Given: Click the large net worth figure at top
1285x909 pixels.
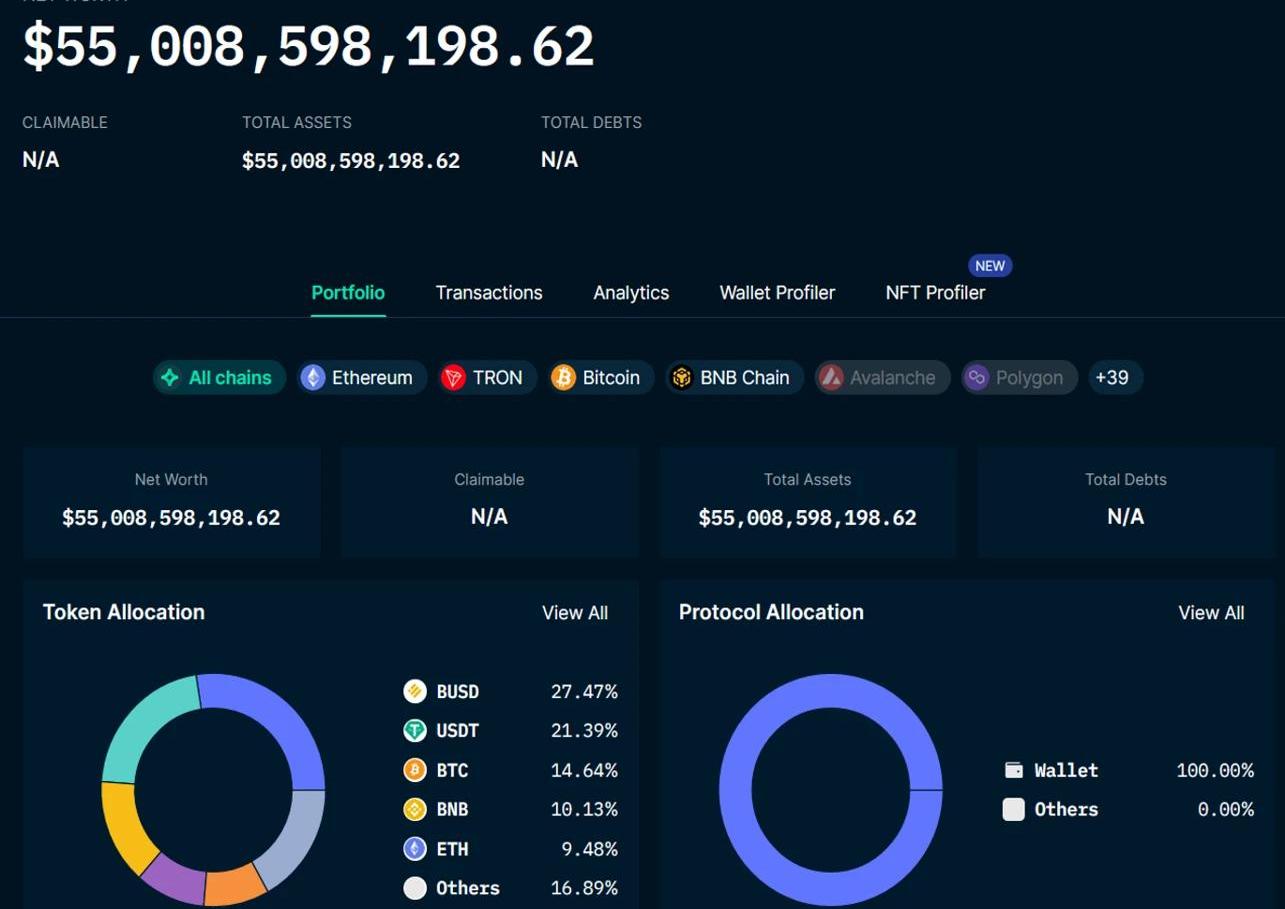Looking at the screenshot, I should (x=309, y=46).
